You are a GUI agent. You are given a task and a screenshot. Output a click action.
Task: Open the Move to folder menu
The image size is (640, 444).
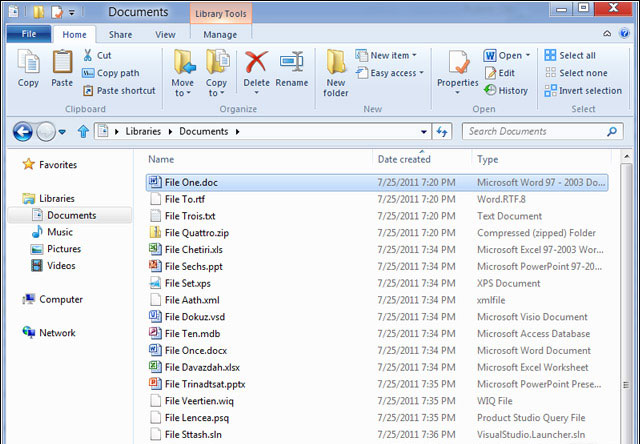pyautogui.click(x=182, y=73)
